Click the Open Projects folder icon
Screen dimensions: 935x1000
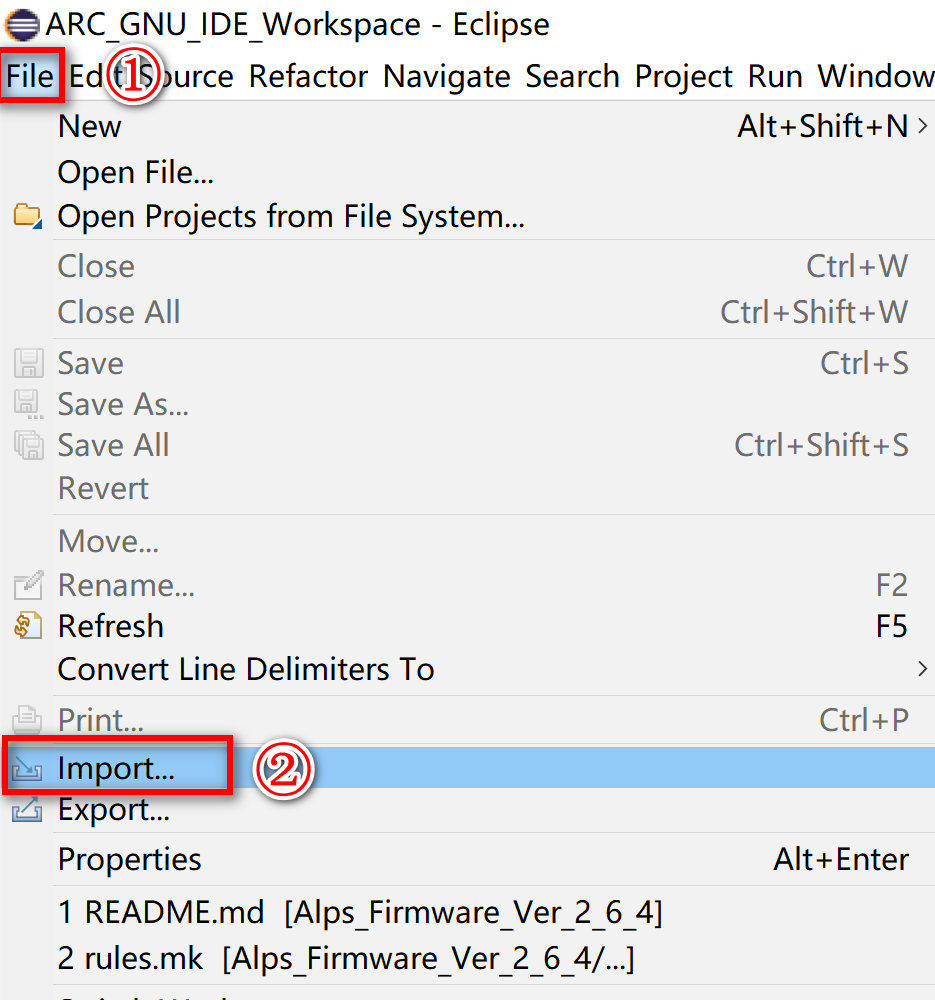28,216
